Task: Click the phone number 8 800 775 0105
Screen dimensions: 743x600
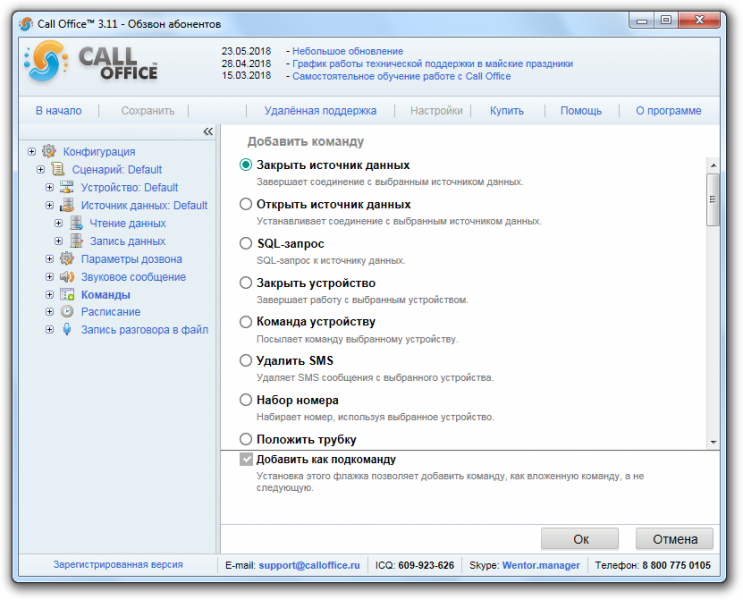Action: tap(676, 565)
